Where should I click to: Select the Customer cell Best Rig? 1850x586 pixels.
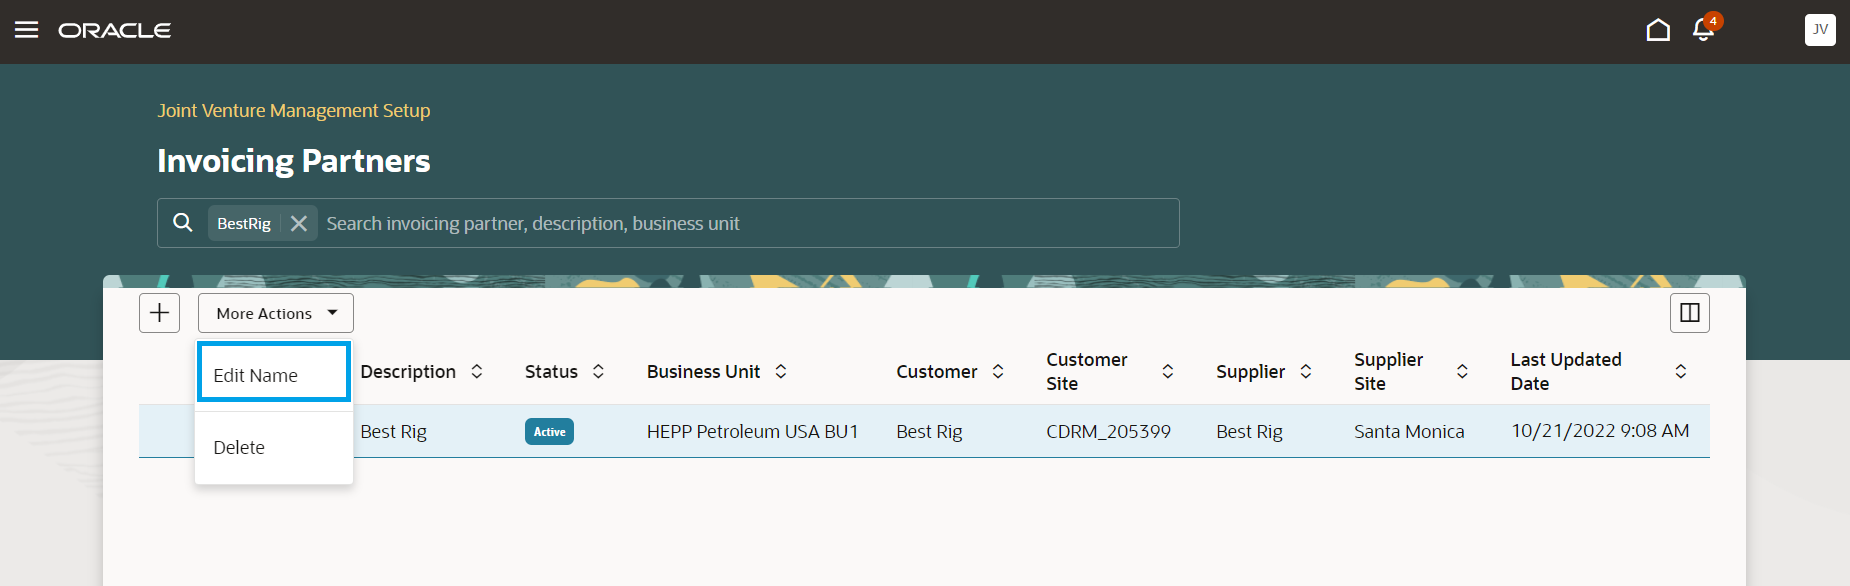(x=929, y=431)
